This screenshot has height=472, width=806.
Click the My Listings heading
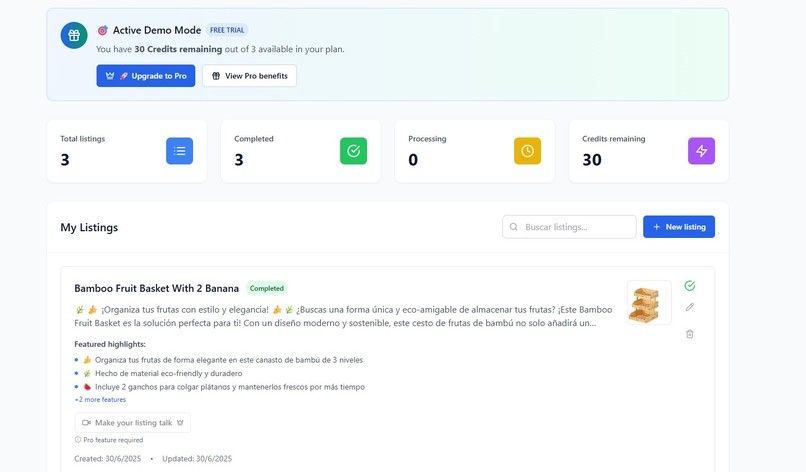[89, 227]
